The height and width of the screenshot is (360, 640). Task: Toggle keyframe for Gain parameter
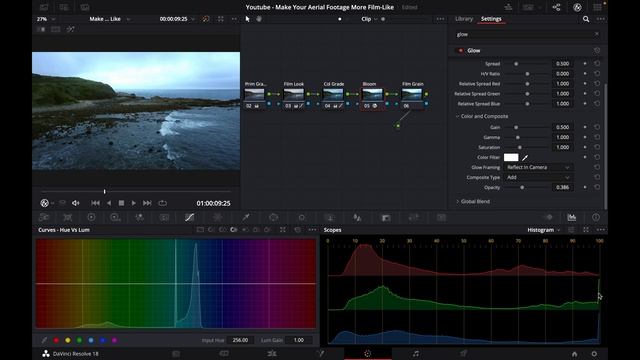tap(585, 127)
